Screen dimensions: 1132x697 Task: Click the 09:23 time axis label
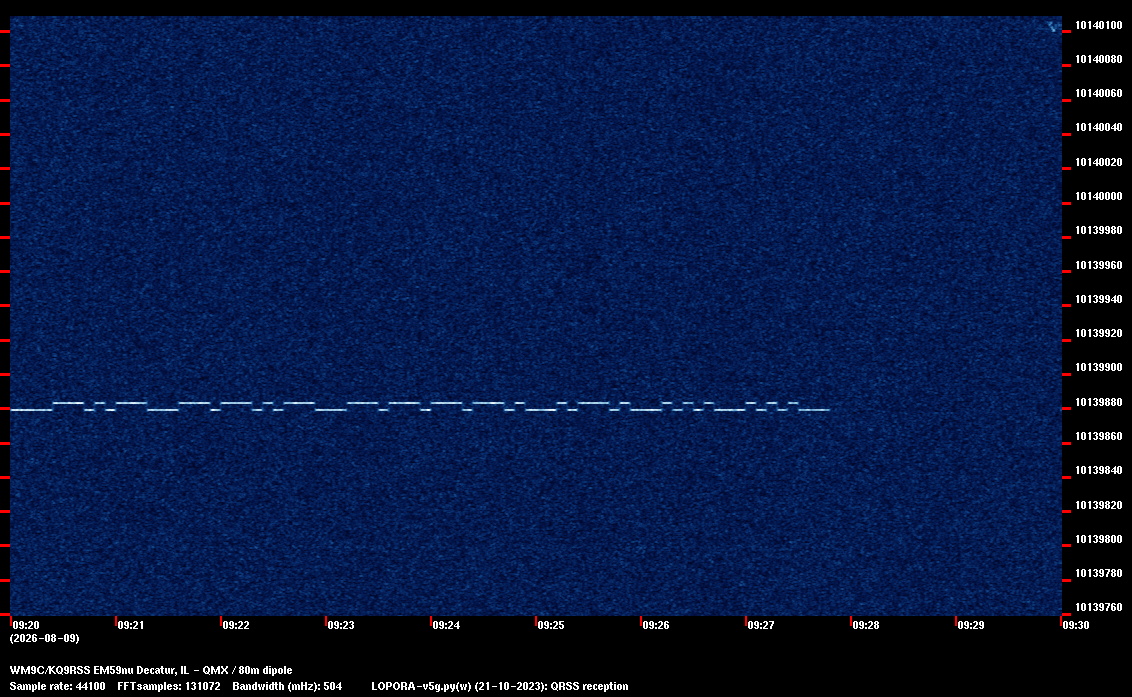click(341, 625)
